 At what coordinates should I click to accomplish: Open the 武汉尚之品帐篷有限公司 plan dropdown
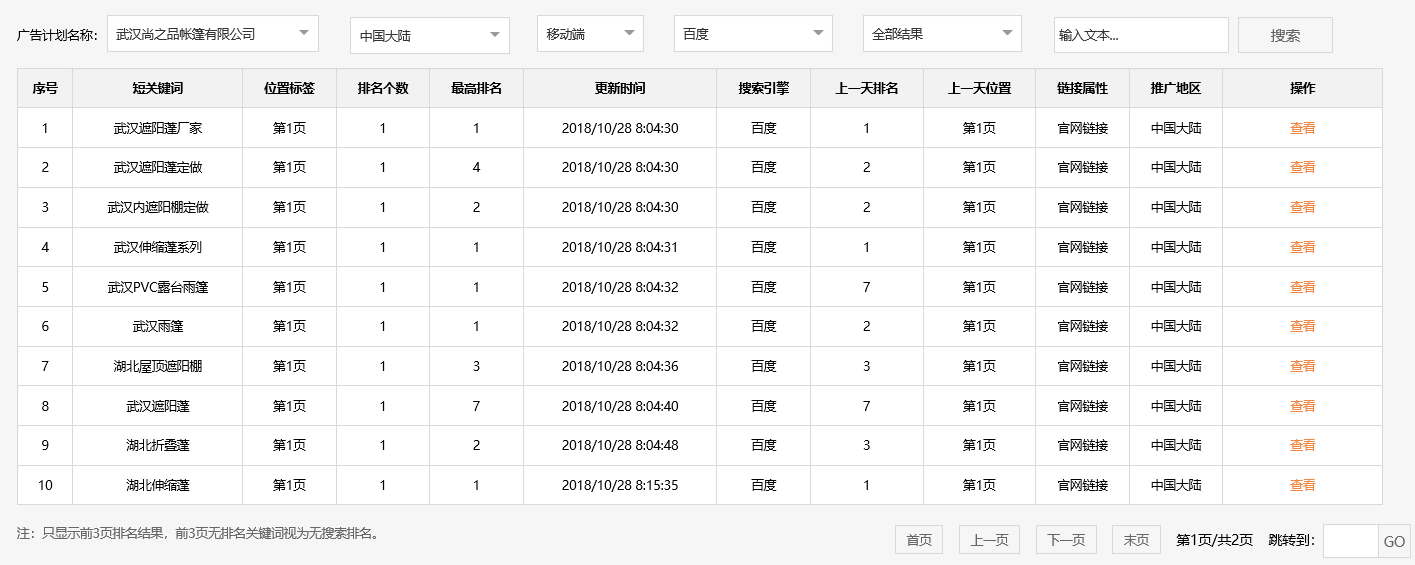click(x=212, y=34)
